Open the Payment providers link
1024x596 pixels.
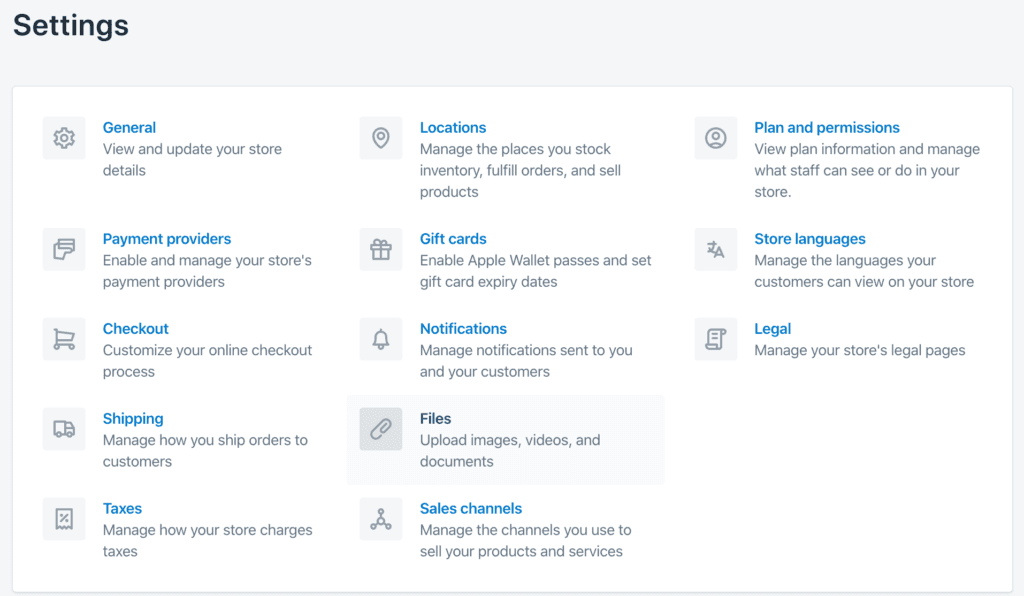point(166,238)
